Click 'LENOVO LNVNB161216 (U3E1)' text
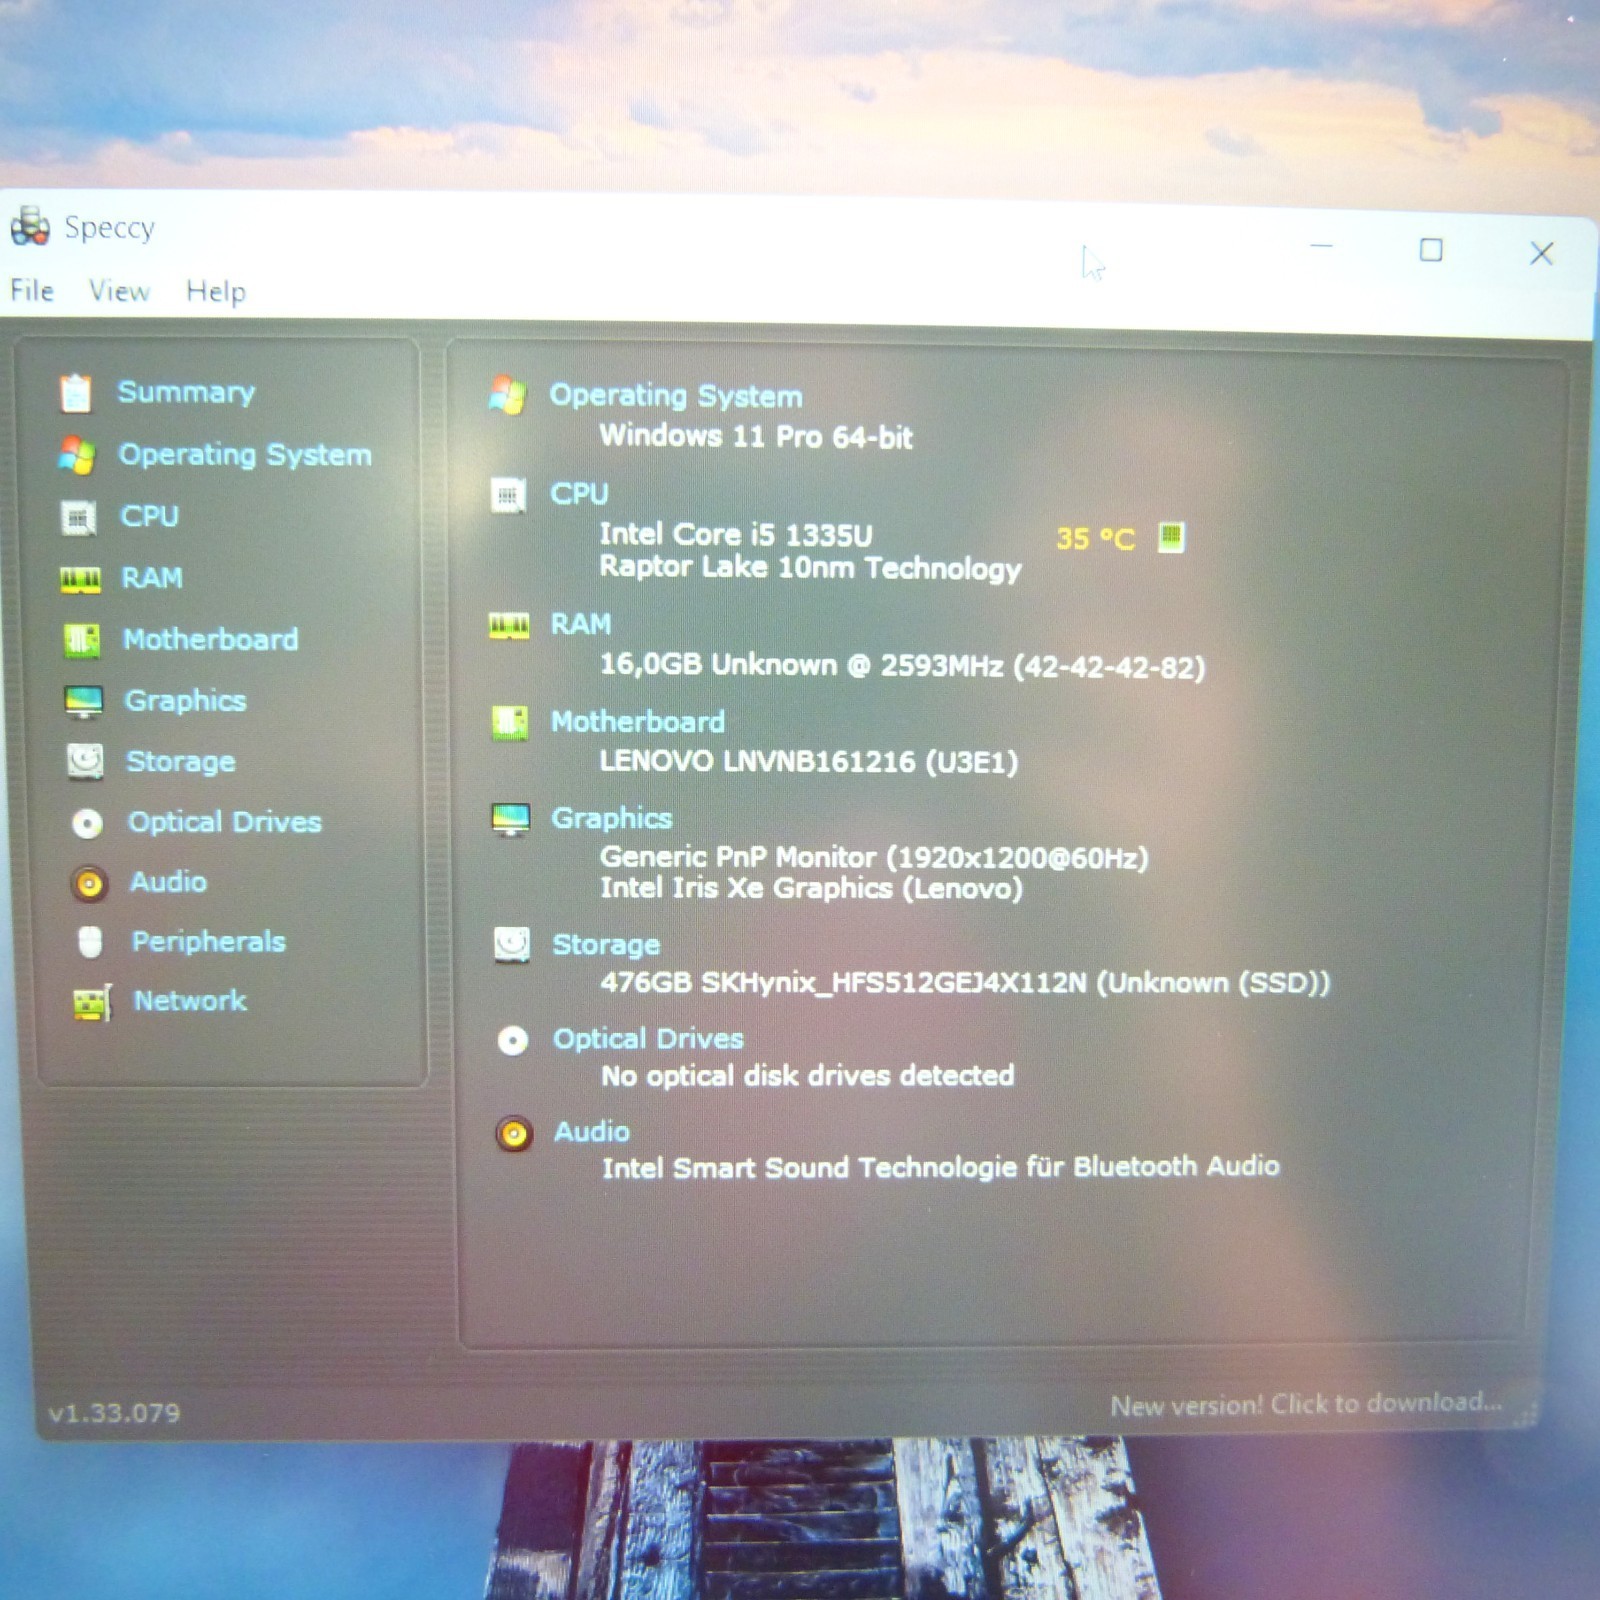Screen dimensions: 1600x1600 [x=809, y=762]
